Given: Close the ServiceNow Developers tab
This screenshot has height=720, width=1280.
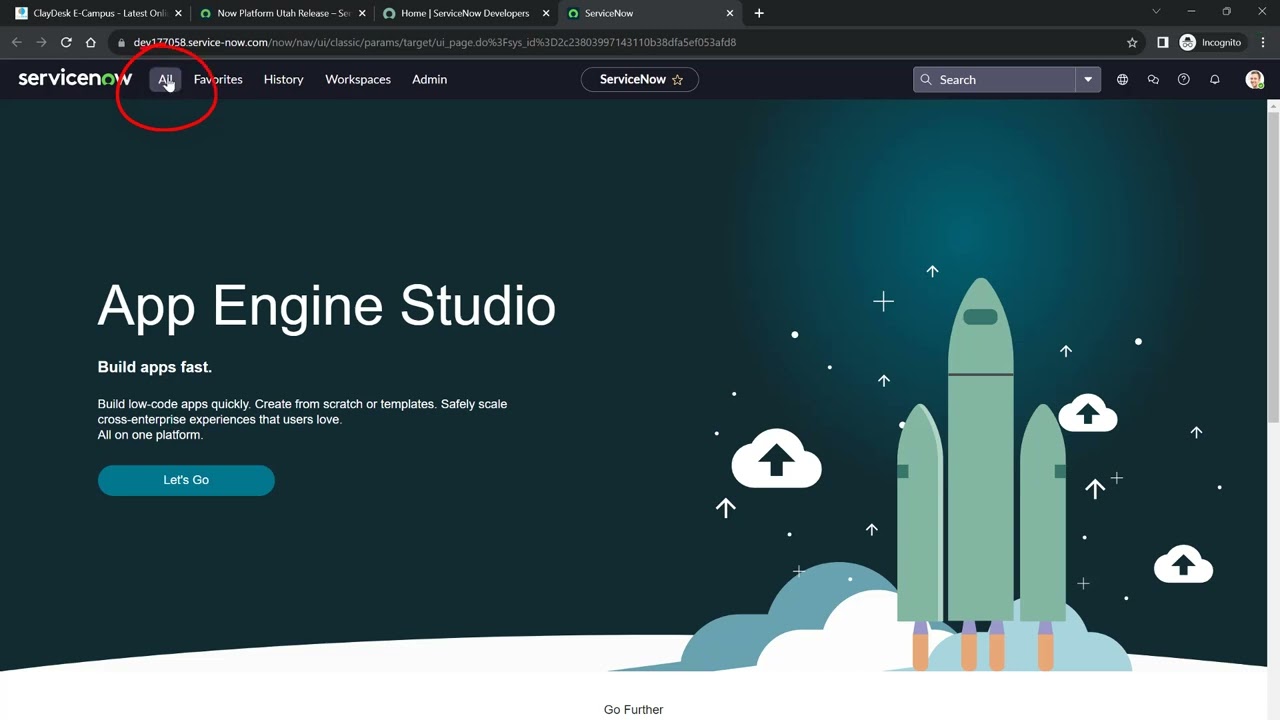Looking at the screenshot, I should pos(546,13).
